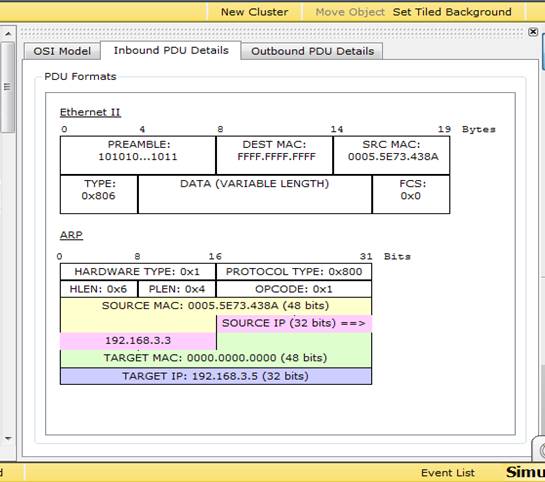Click the PREAMBLE 101010...1011 field
545x482 pixels.
[138, 155]
